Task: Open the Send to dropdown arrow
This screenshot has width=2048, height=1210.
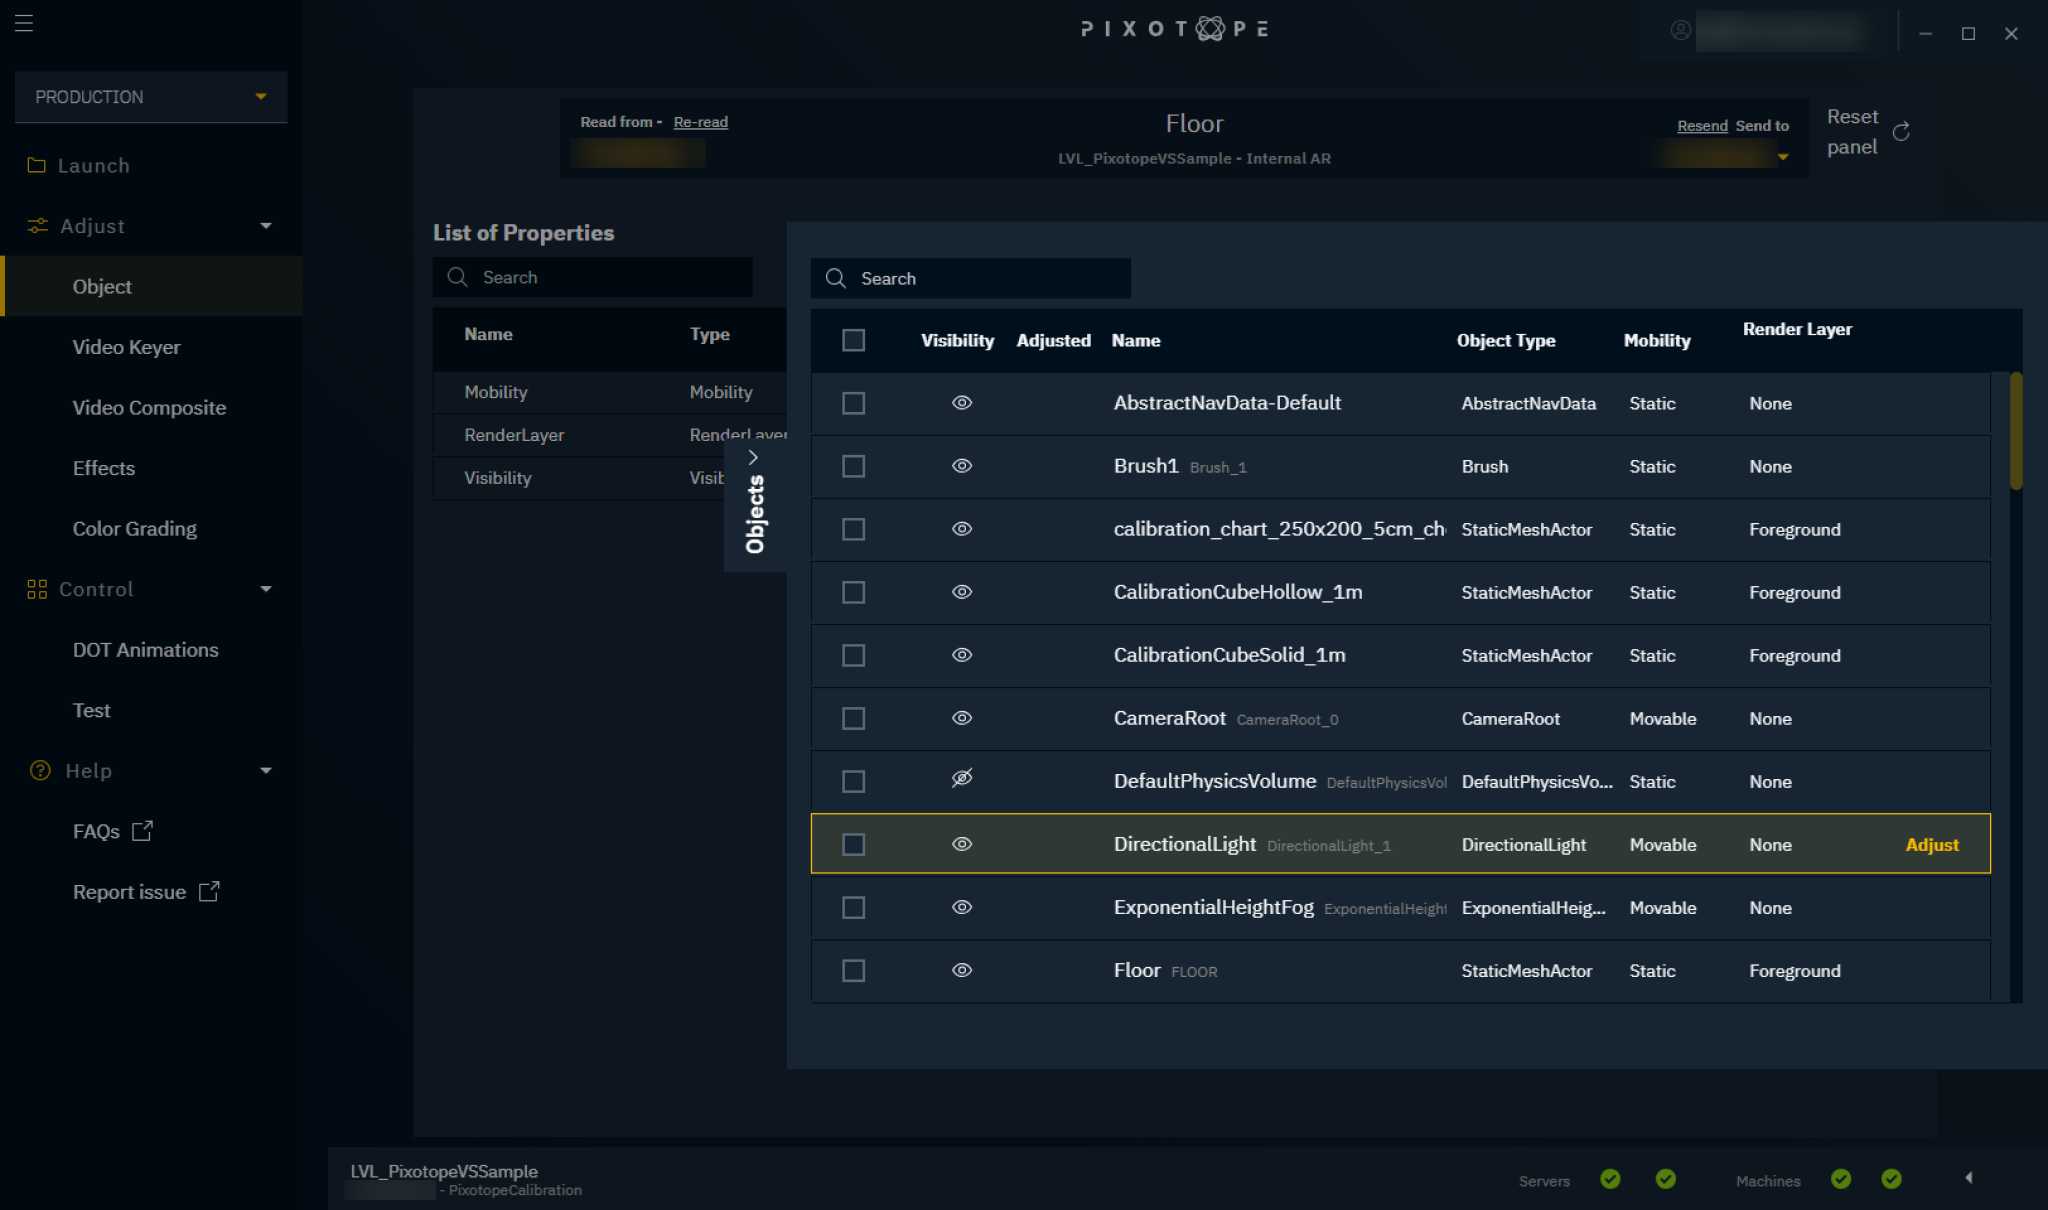Action: 1783,157
